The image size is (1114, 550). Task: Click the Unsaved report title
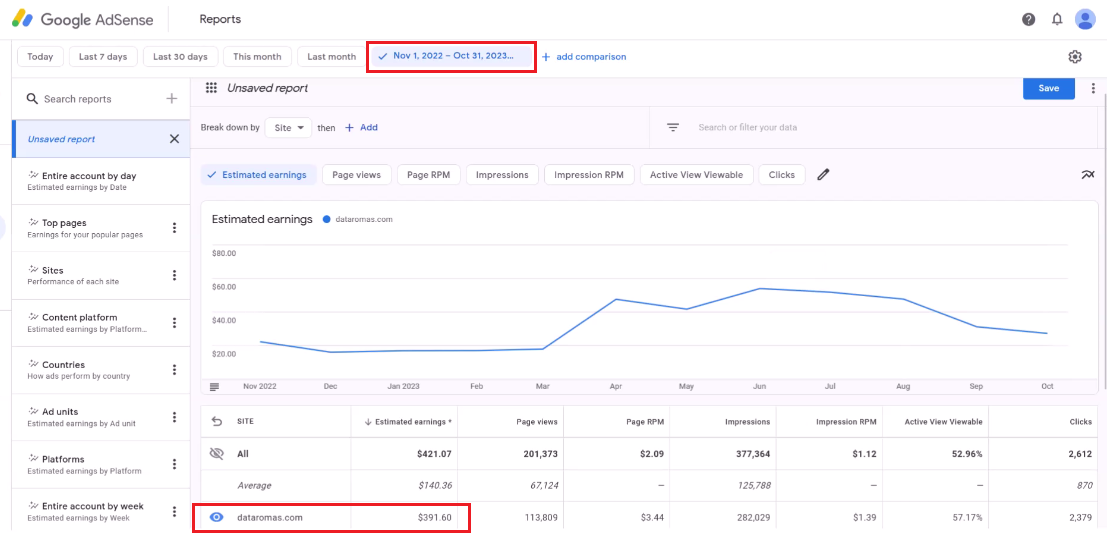tap(267, 88)
